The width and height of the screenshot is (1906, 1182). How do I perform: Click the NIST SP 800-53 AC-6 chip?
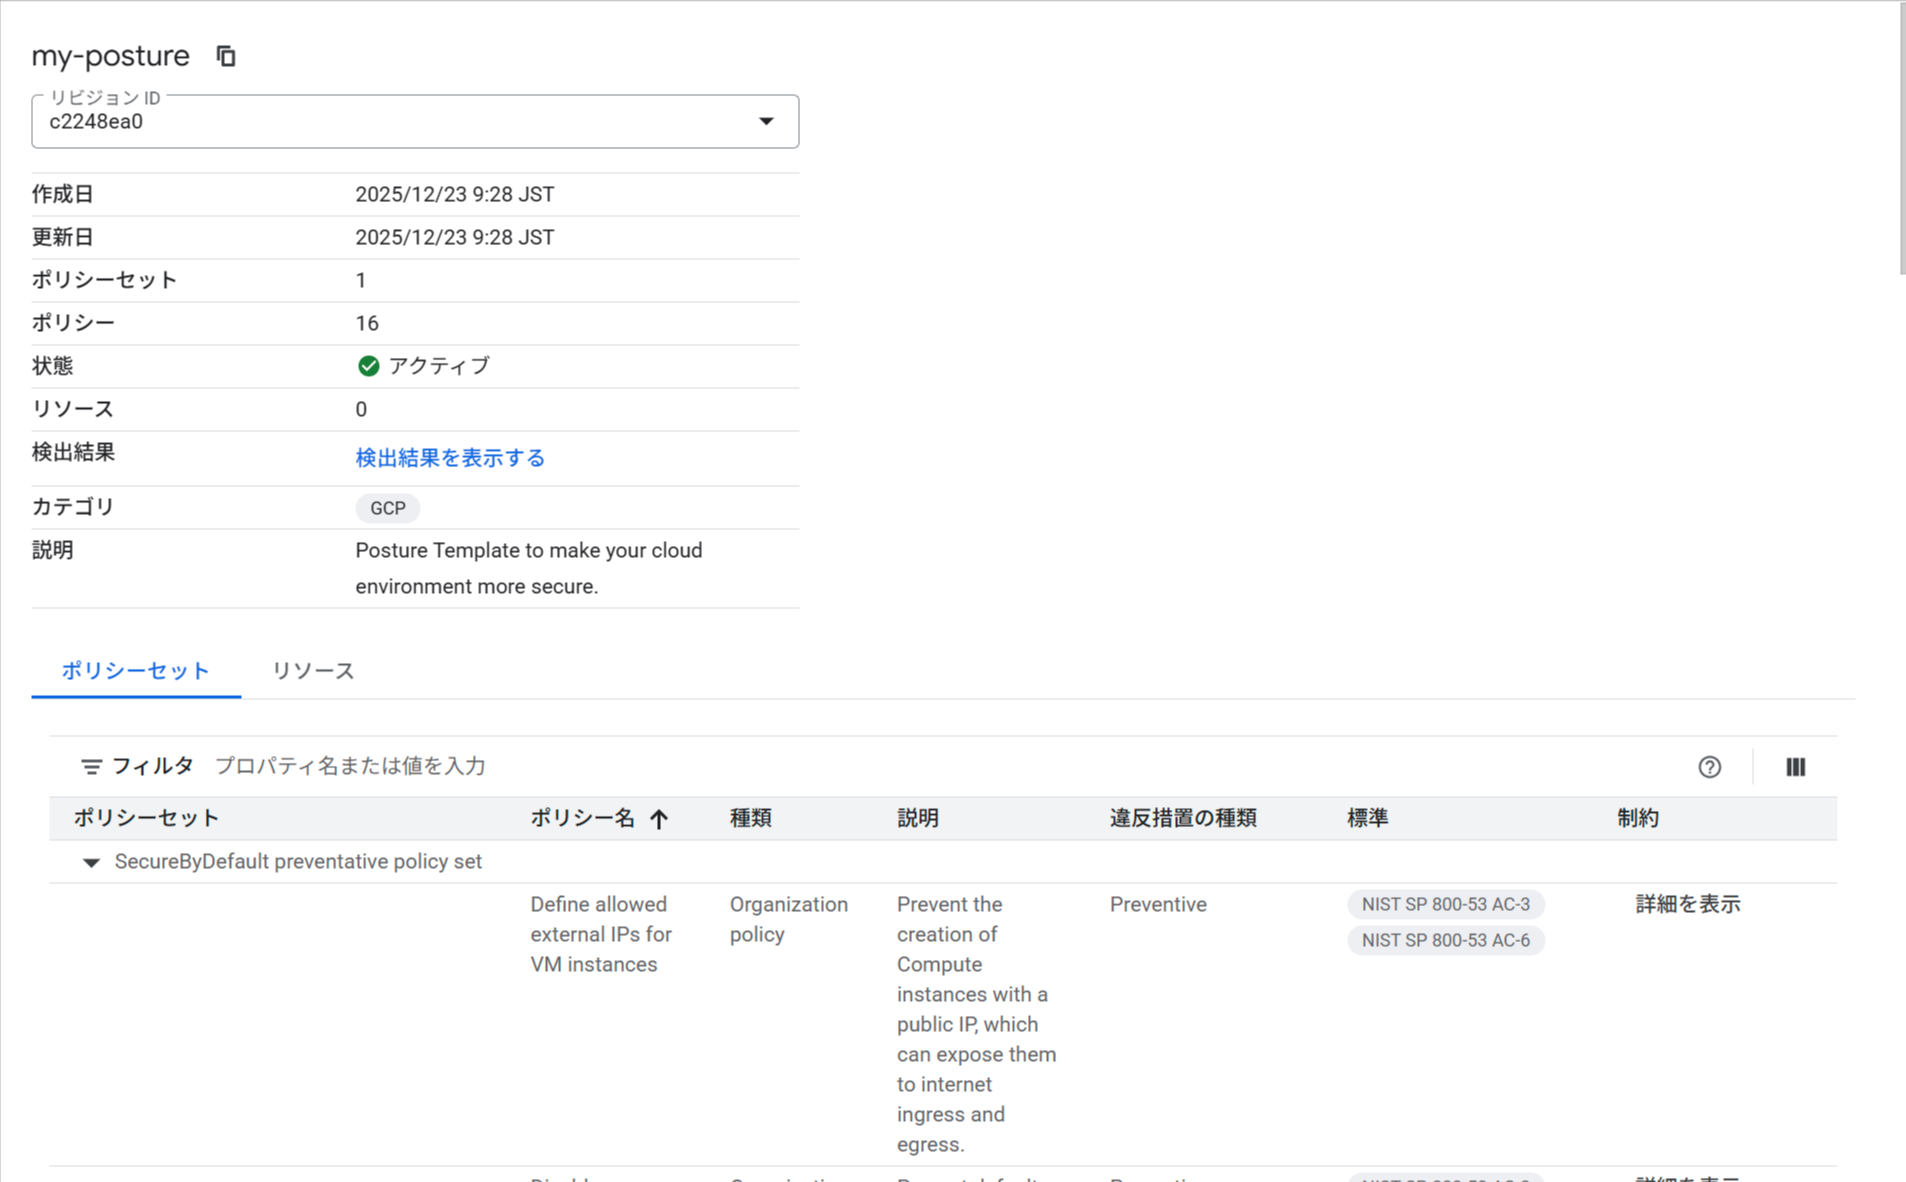[x=1445, y=940]
